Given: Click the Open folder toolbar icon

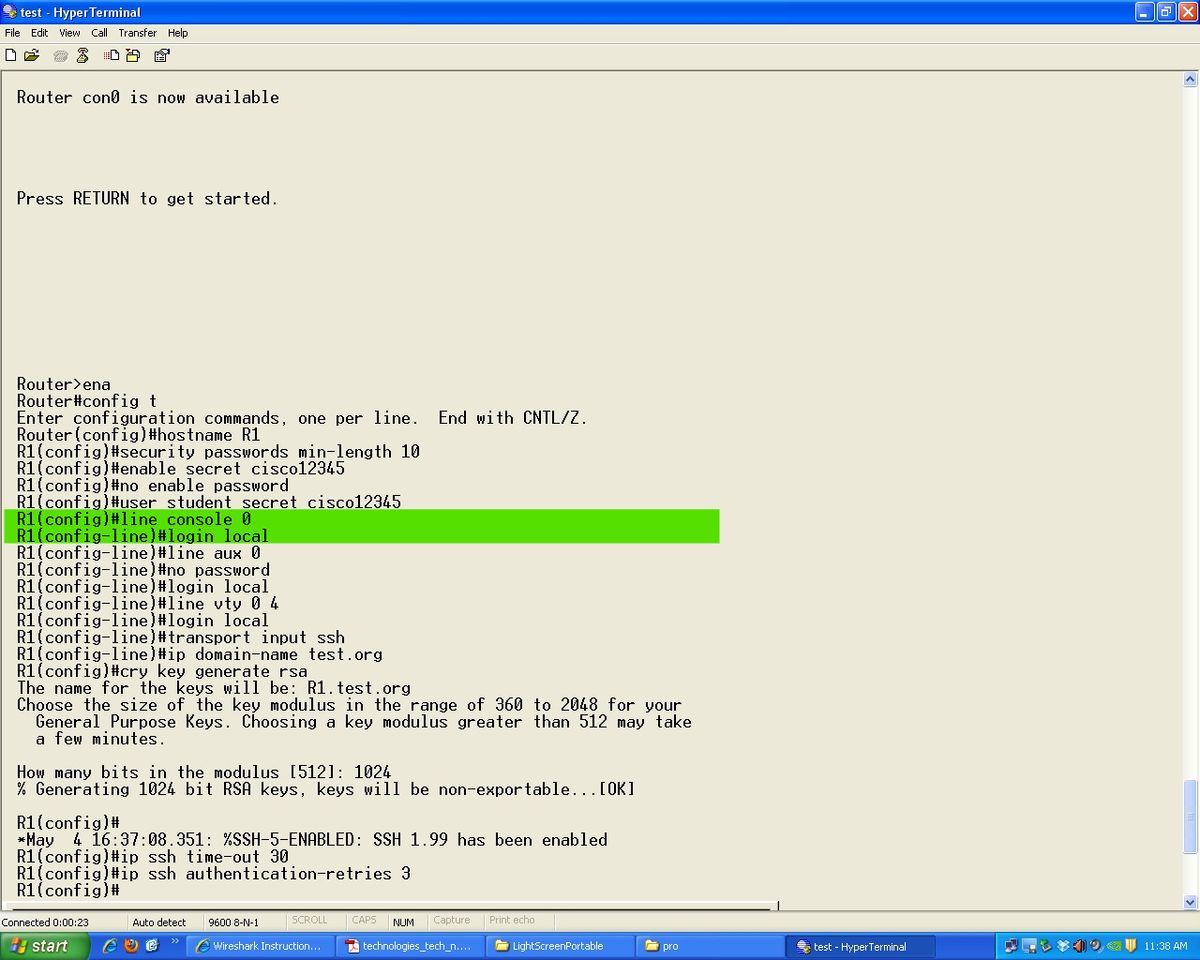Looking at the screenshot, I should (32, 56).
